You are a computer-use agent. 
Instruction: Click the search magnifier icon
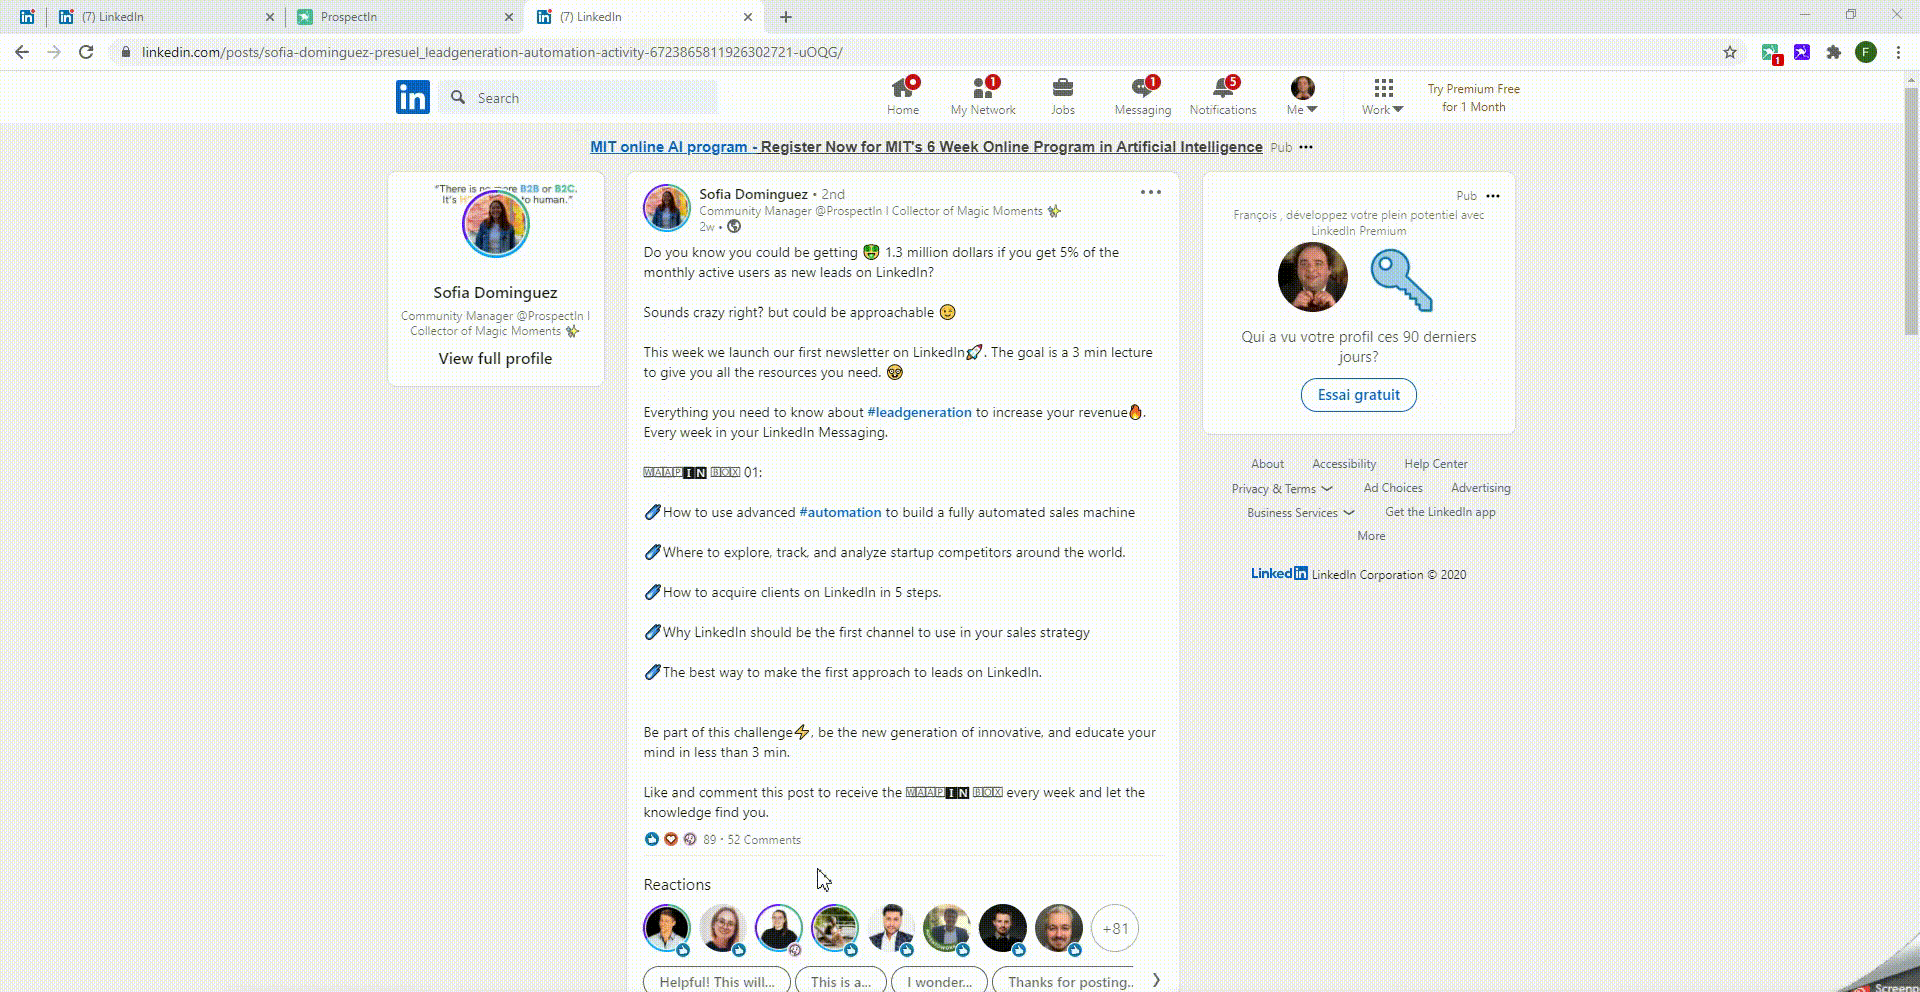click(458, 97)
